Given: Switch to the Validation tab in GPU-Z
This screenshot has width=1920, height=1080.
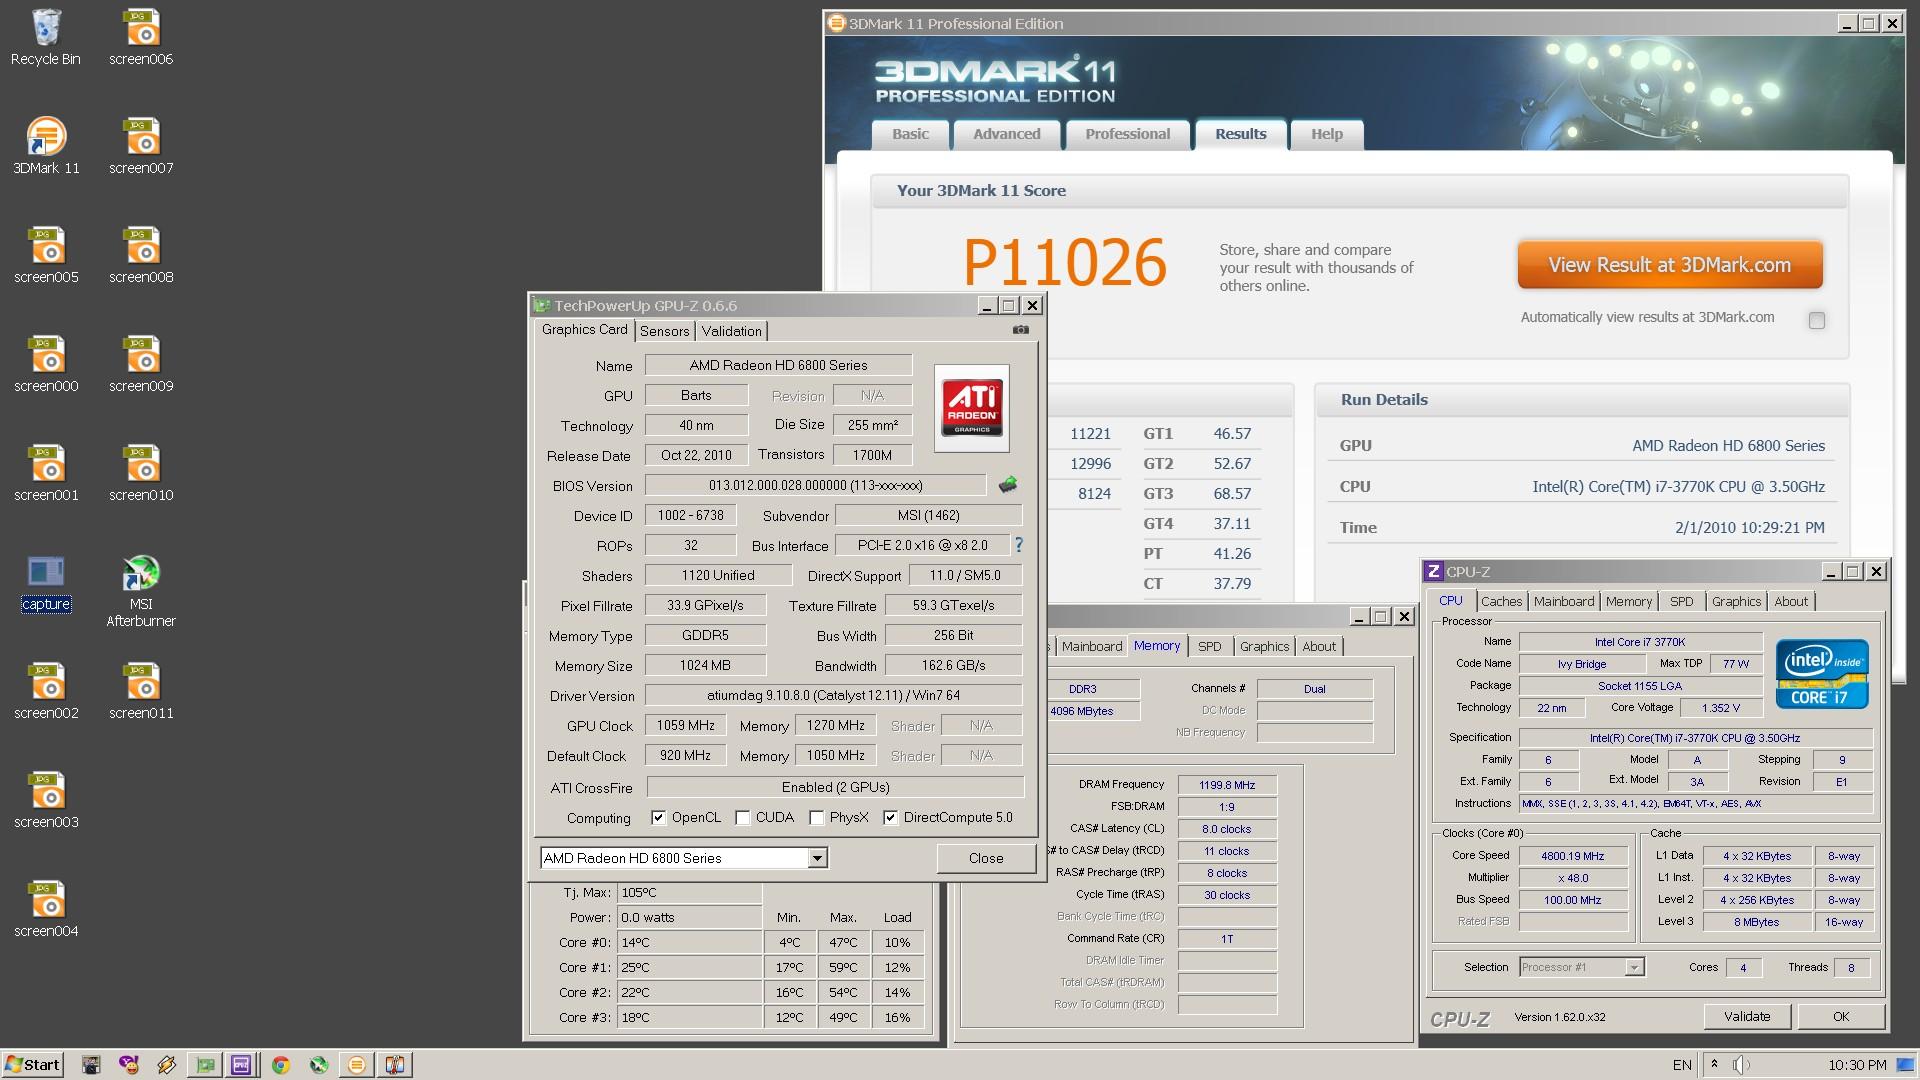Looking at the screenshot, I should pyautogui.click(x=731, y=331).
